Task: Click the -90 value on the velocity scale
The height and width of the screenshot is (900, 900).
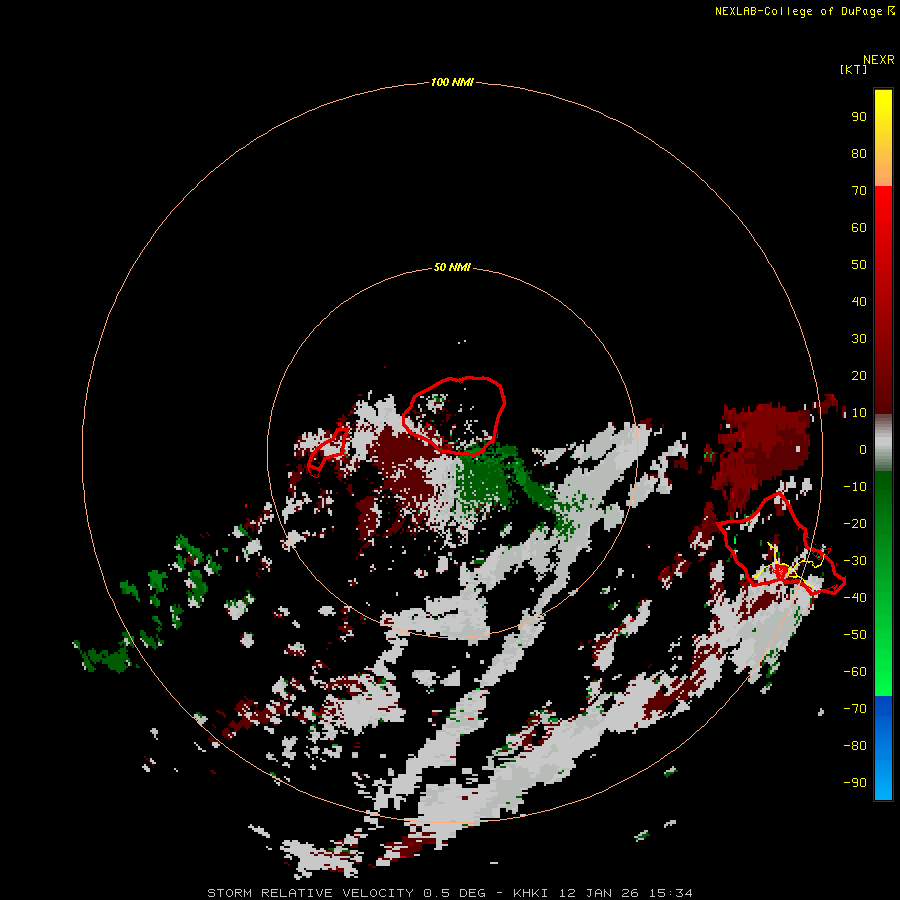Action: pyautogui.click(x=855, y=783)
